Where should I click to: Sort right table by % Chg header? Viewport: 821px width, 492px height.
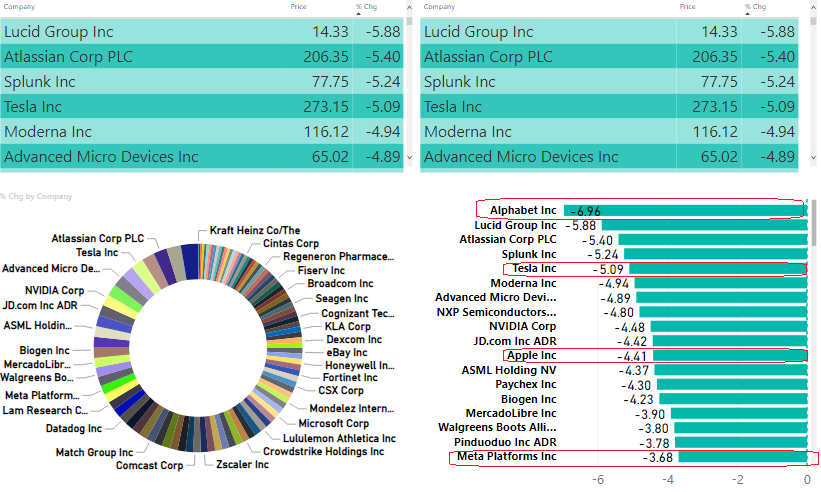pos(755,7)
